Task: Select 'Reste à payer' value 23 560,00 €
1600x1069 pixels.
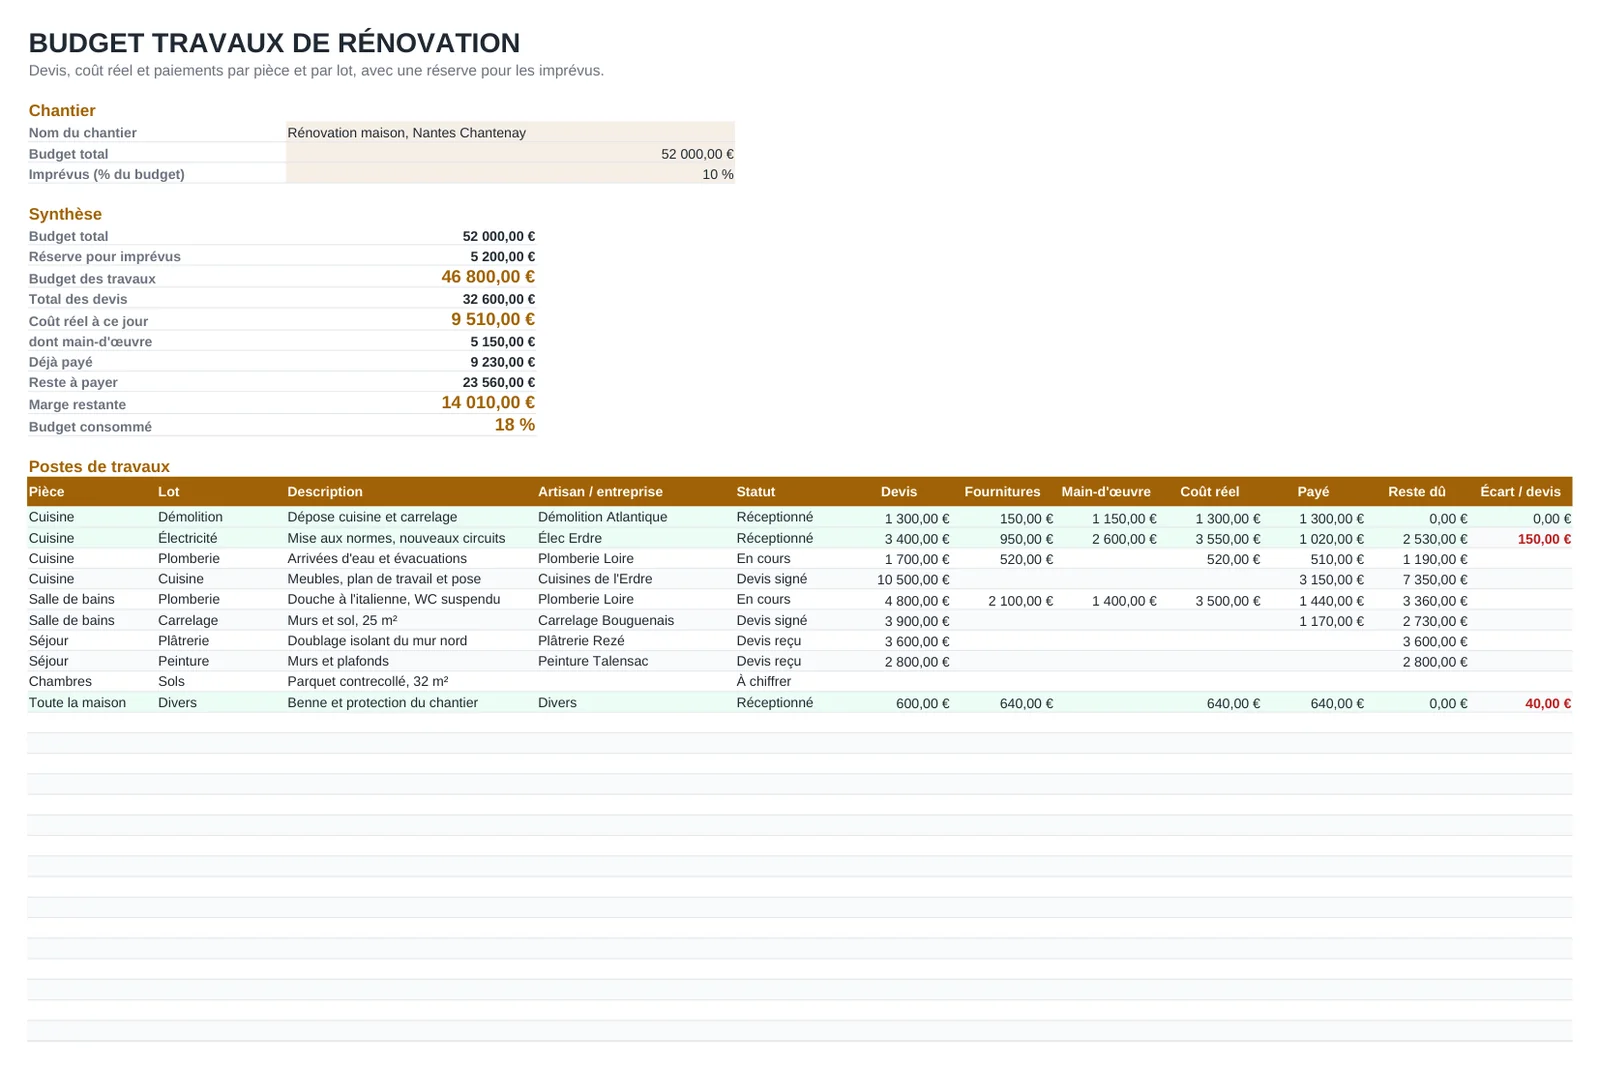Action: click(x=498, y=382)
